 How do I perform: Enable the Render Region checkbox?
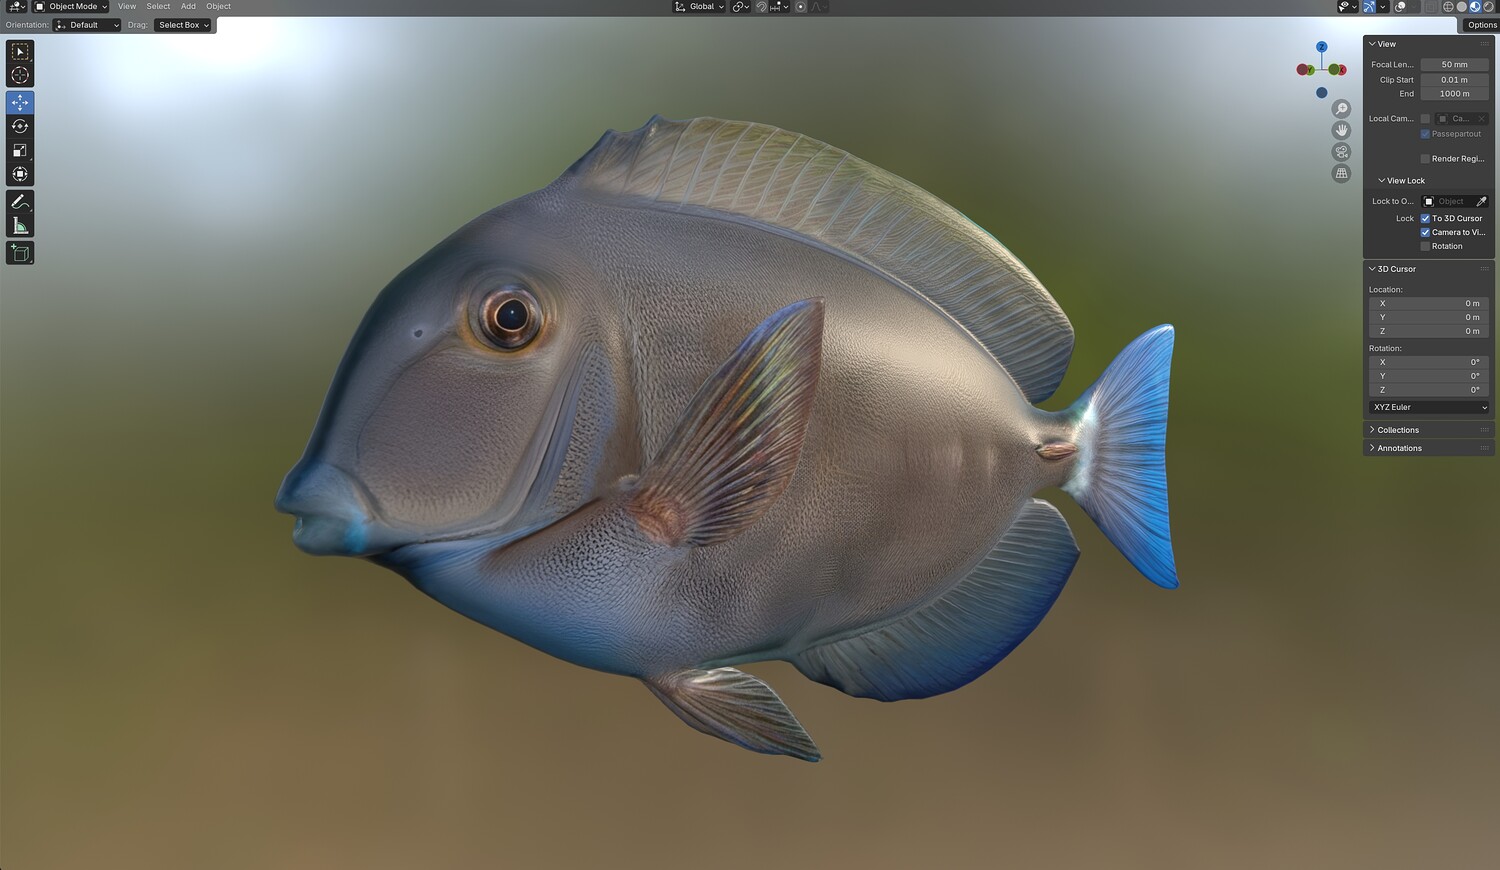[x=1425, y=158]
